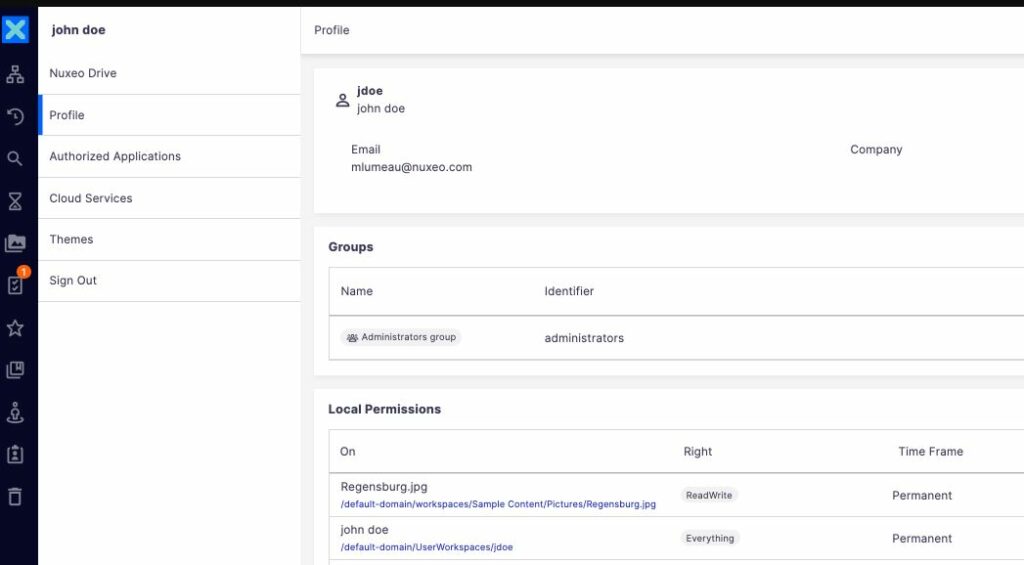The height and width of the screenshot is (565, 1024).
Task: Open the Cloud Services menu item
Action: [x=169, y=198]
